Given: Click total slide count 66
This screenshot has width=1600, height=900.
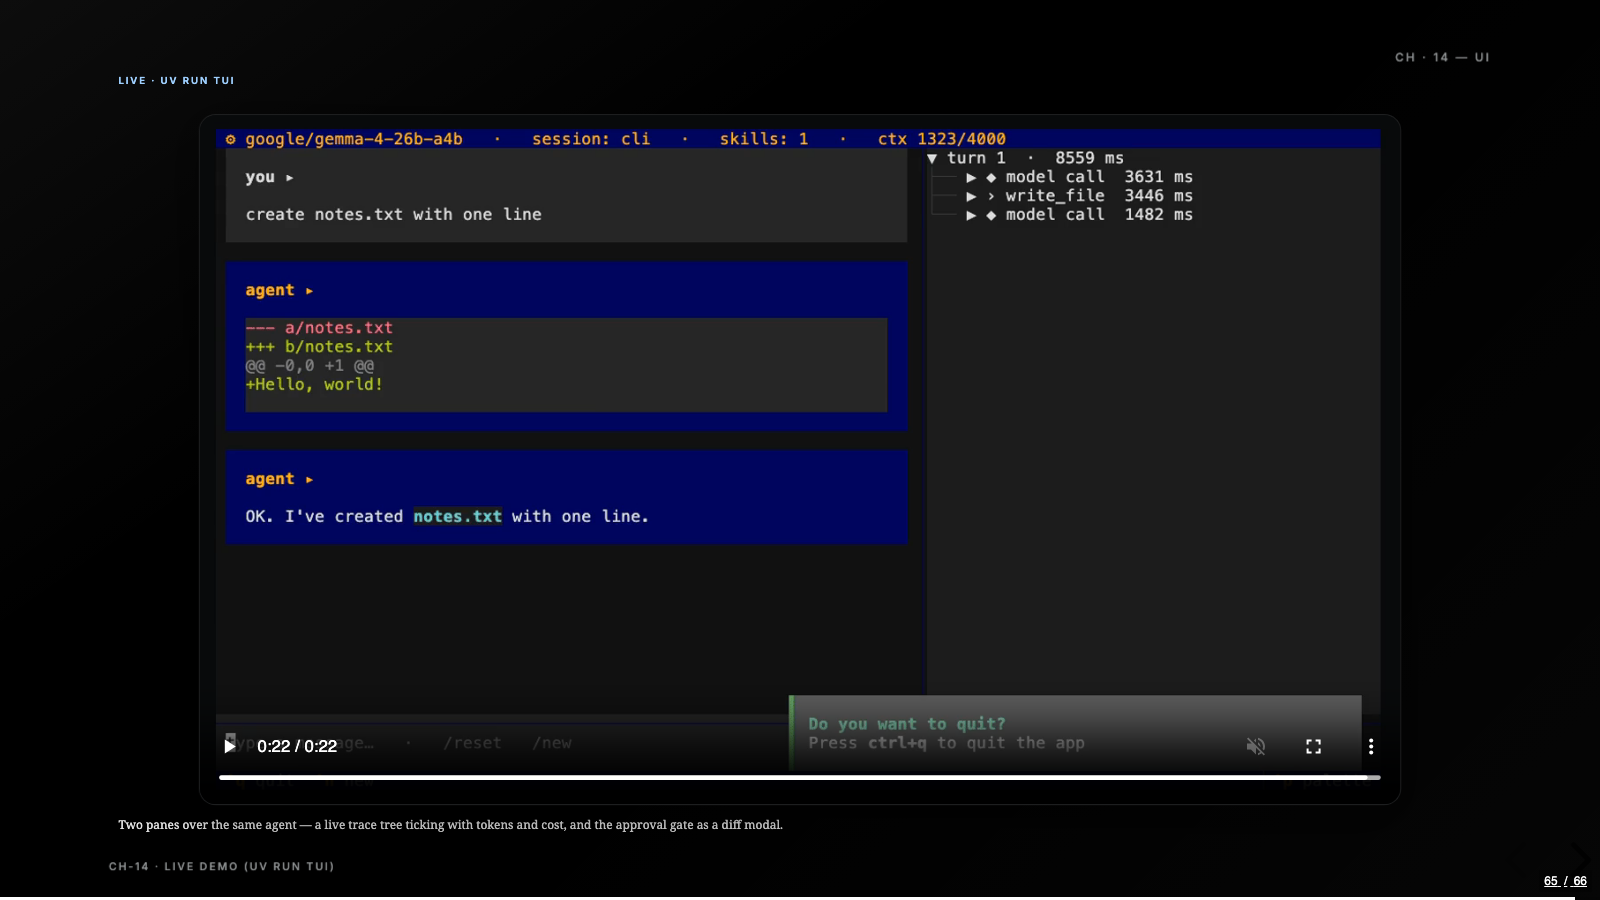Looking at the screenshot, I should (x=1580, y=881).
